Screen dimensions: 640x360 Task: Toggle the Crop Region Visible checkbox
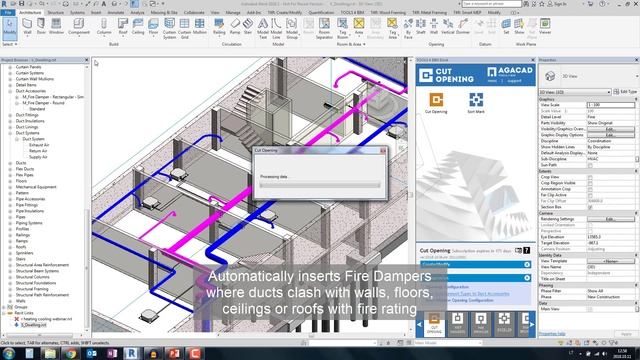click(x=590, y=183)
